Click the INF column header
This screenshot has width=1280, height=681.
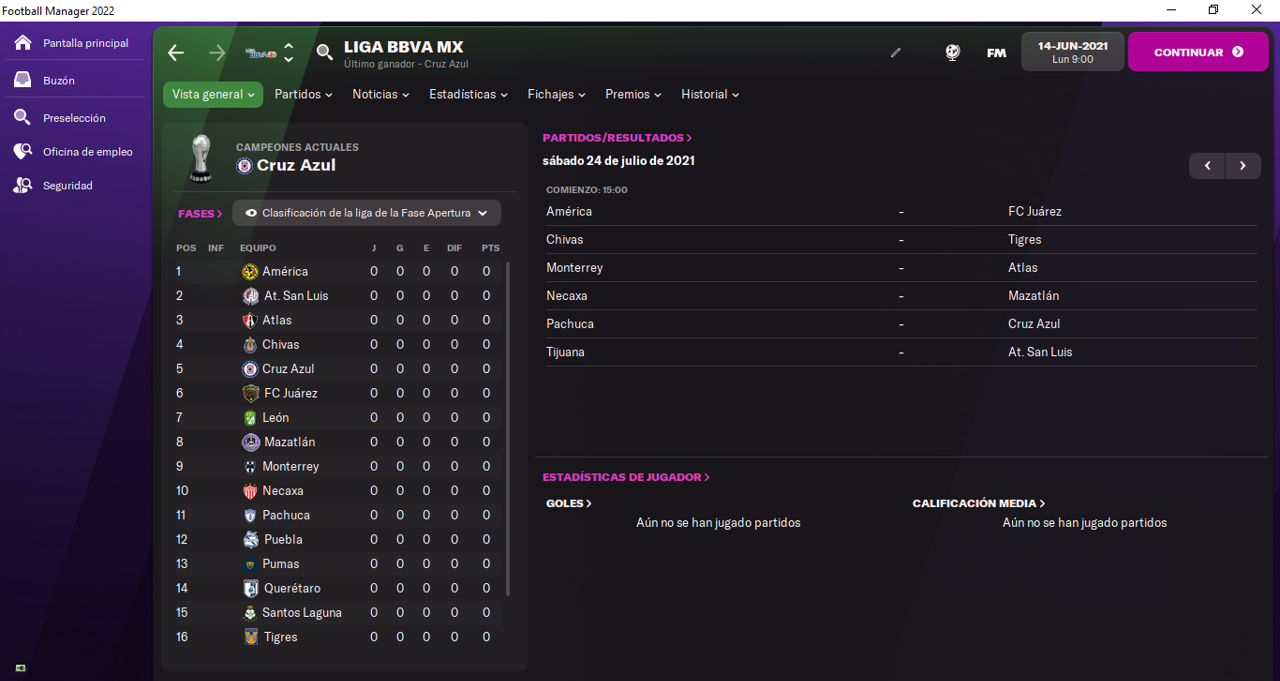216,248
